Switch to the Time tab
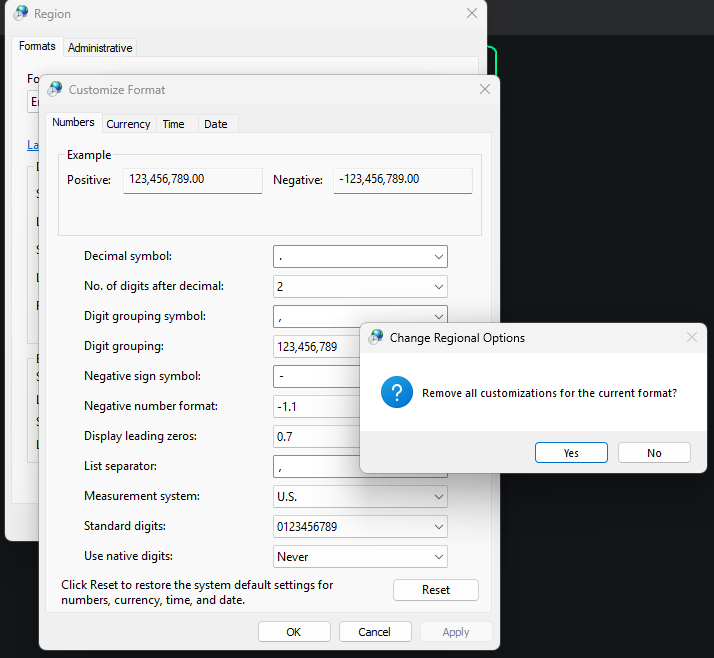 click(x=173, y=124)
